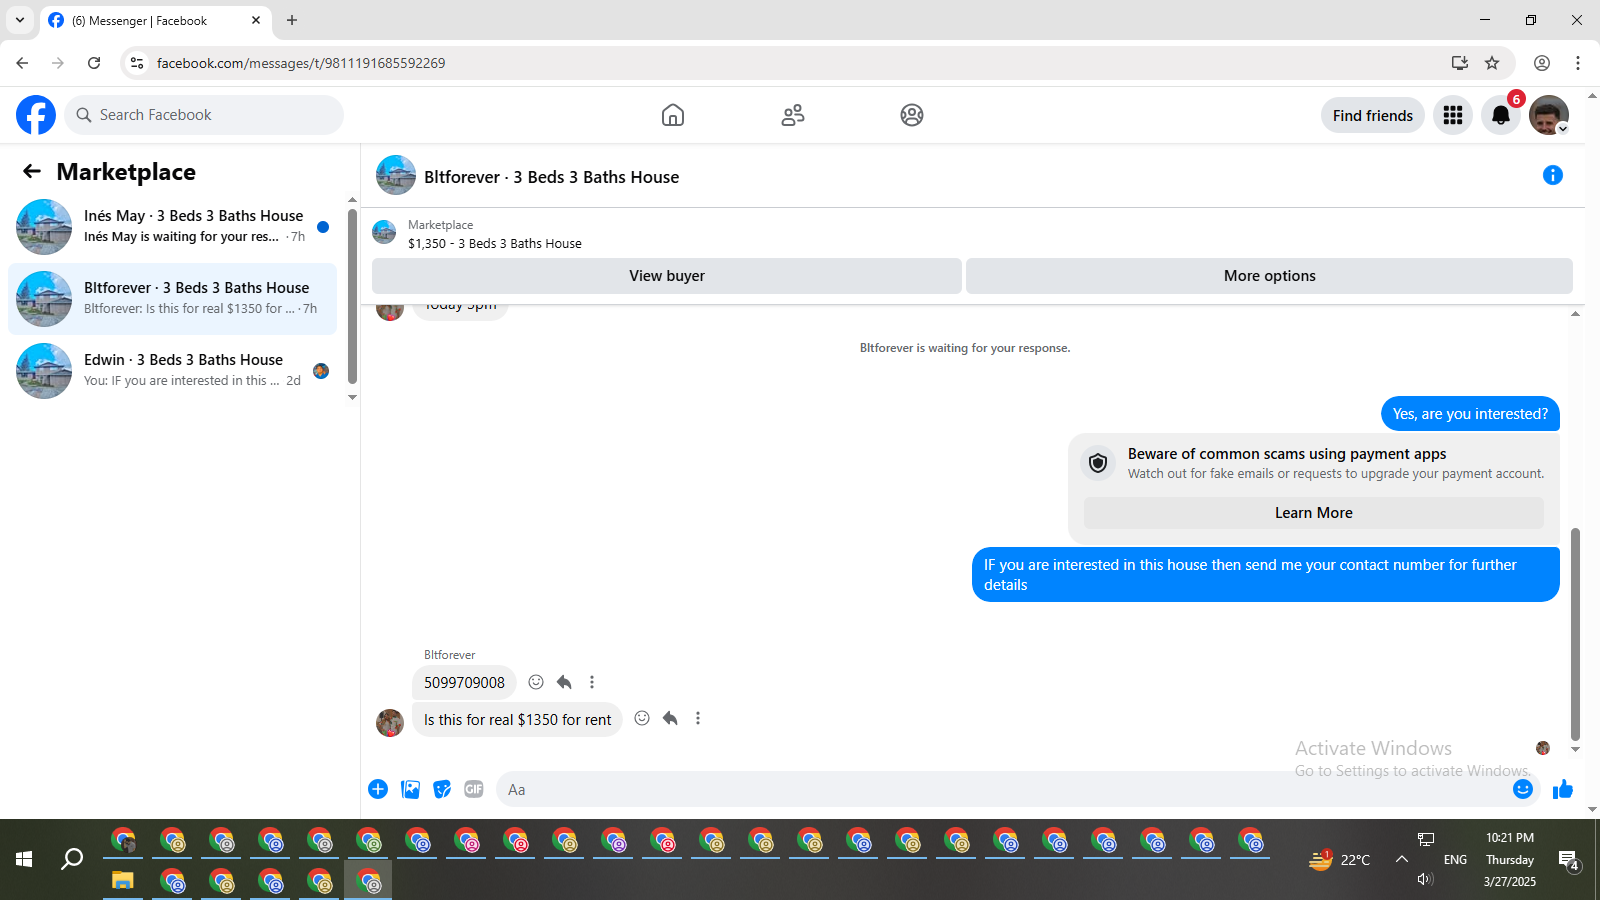Focus the Search Facebook field
The width and height of the screenshot is (1600, 900).
coord(204,115)
